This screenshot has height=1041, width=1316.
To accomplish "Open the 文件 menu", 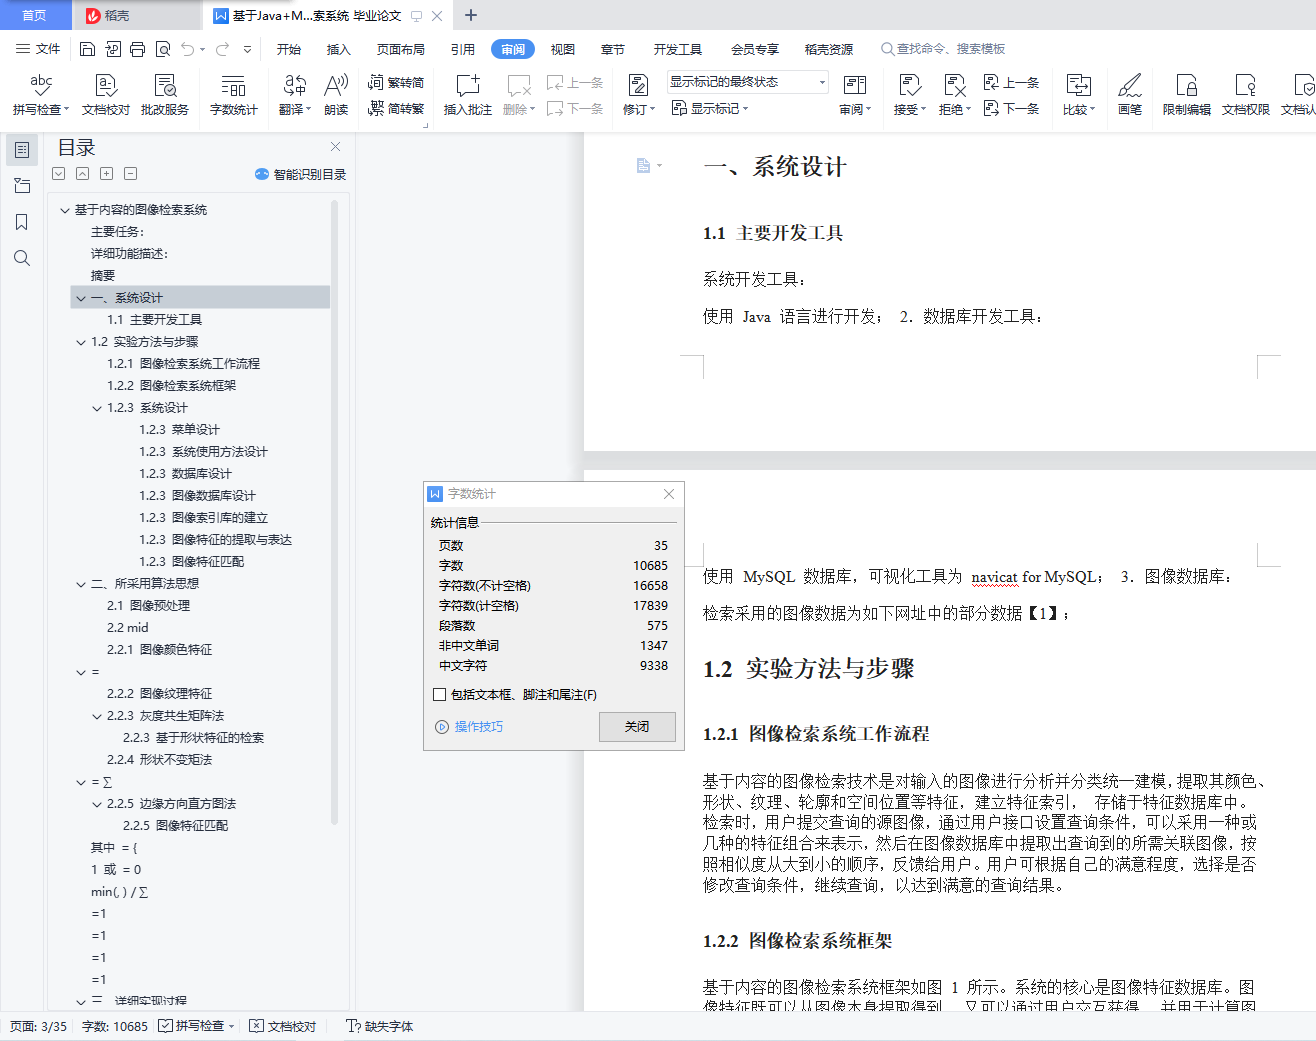I will coord(38,49).
